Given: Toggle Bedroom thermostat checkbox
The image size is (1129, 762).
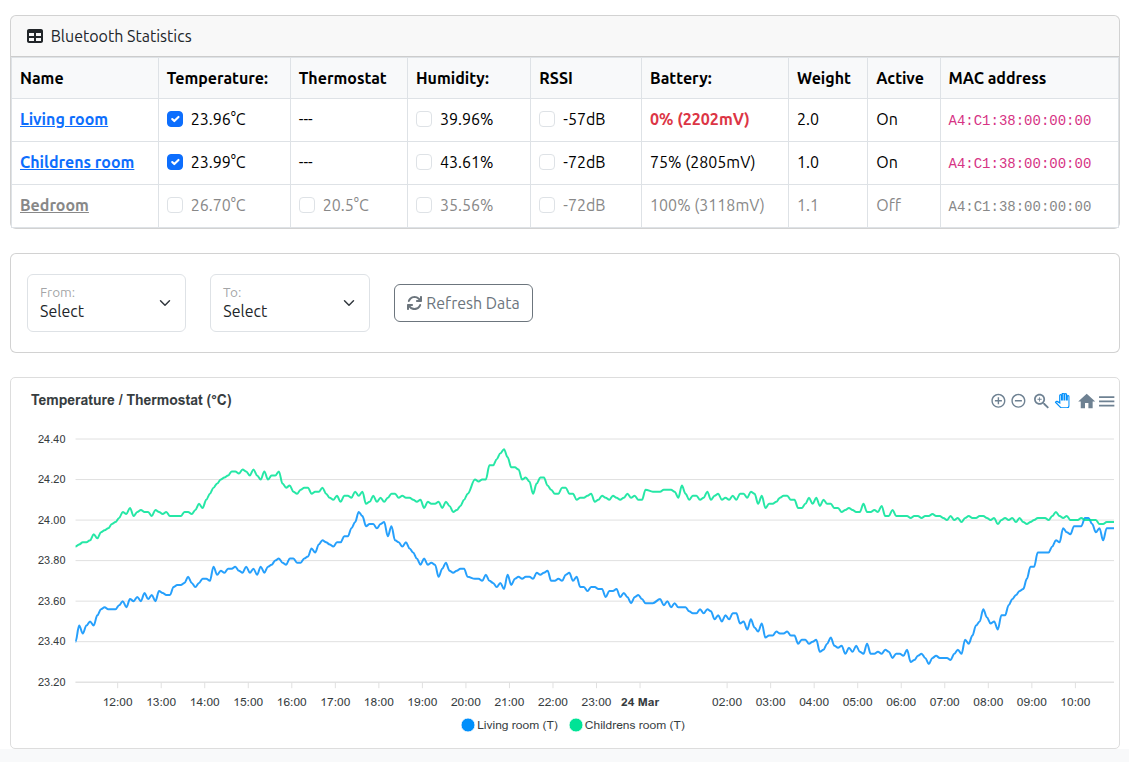Looking at the screenshot, I should (307, 205).
